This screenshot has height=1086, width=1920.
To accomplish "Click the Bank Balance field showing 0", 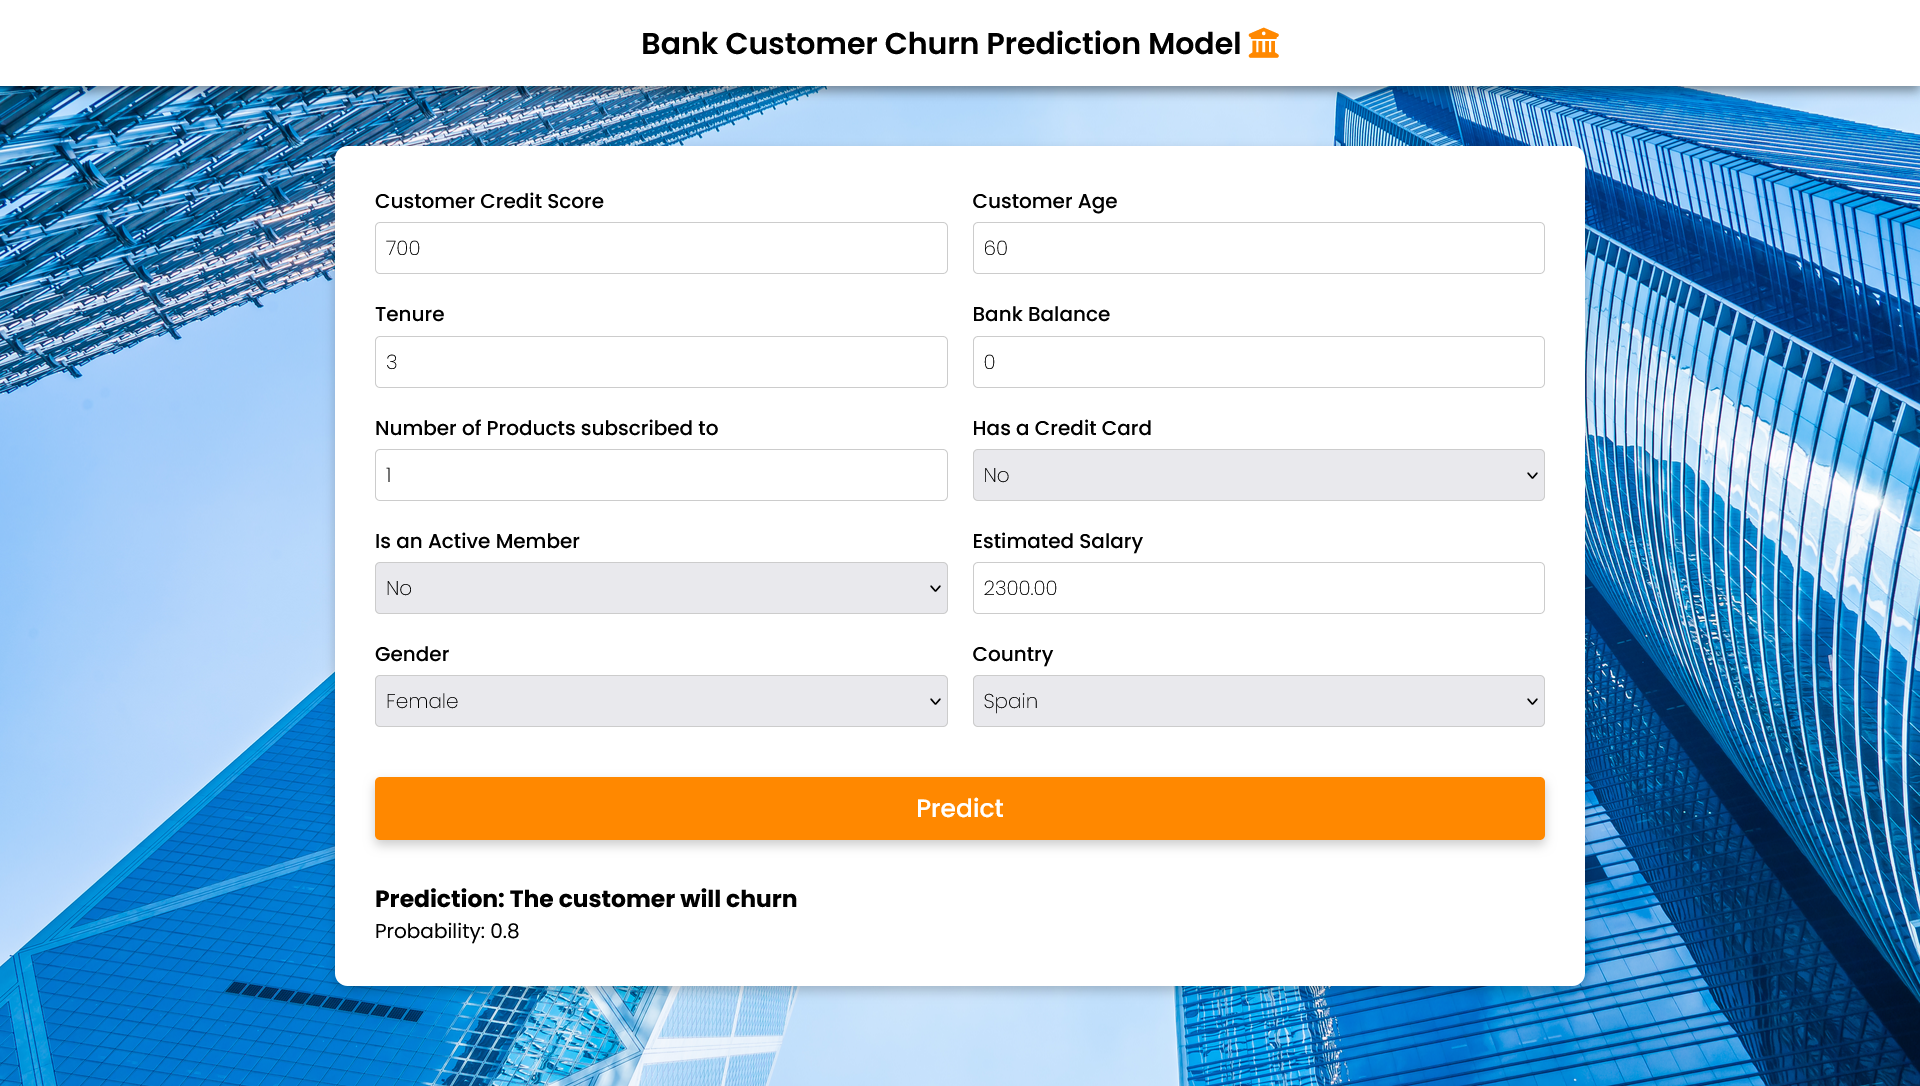I will pos(1258,362).
